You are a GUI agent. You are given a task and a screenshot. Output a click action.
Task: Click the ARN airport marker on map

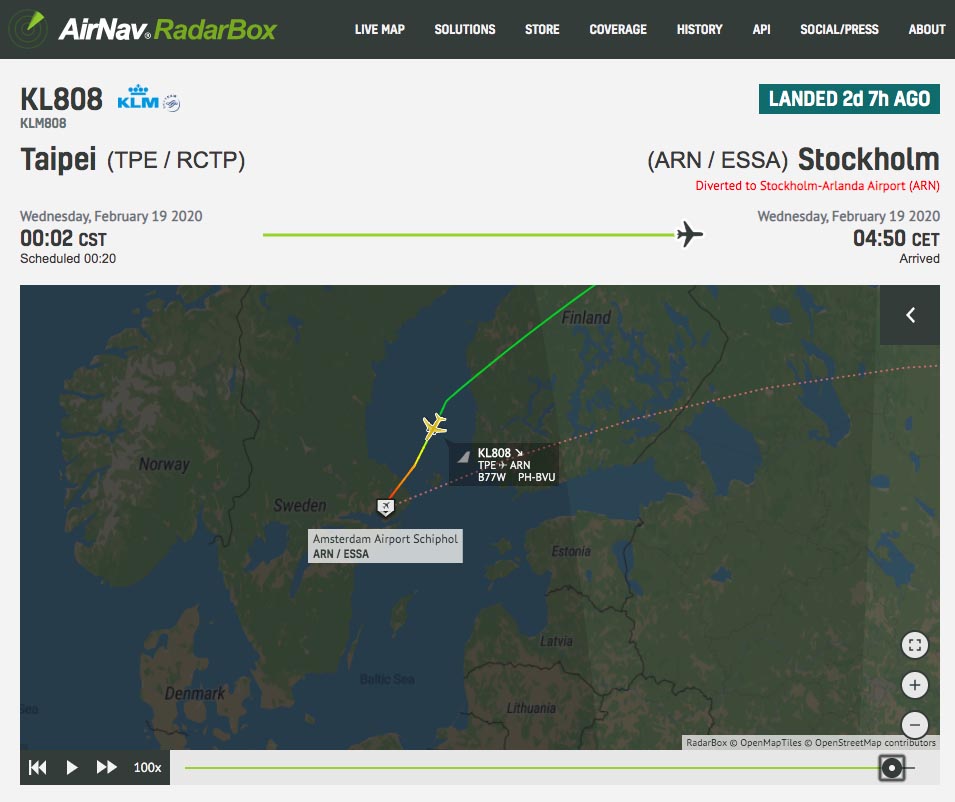(x=385, y=507)
